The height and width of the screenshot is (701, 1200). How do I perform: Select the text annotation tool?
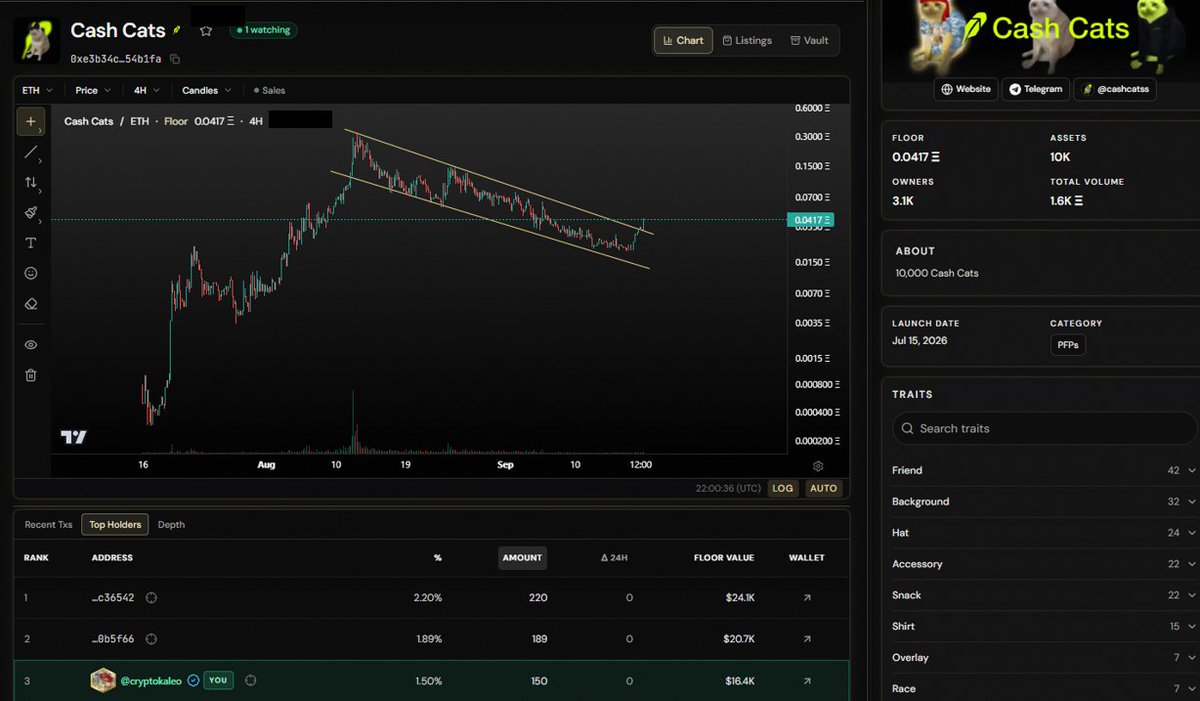[x=30, y=243]
